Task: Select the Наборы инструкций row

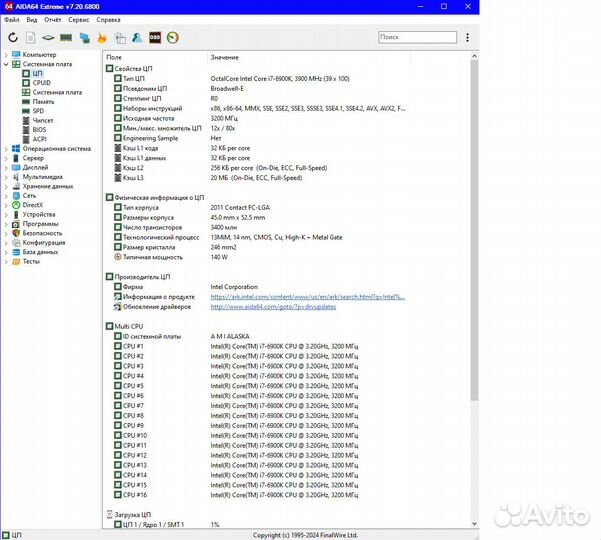Action: point(256,108)
